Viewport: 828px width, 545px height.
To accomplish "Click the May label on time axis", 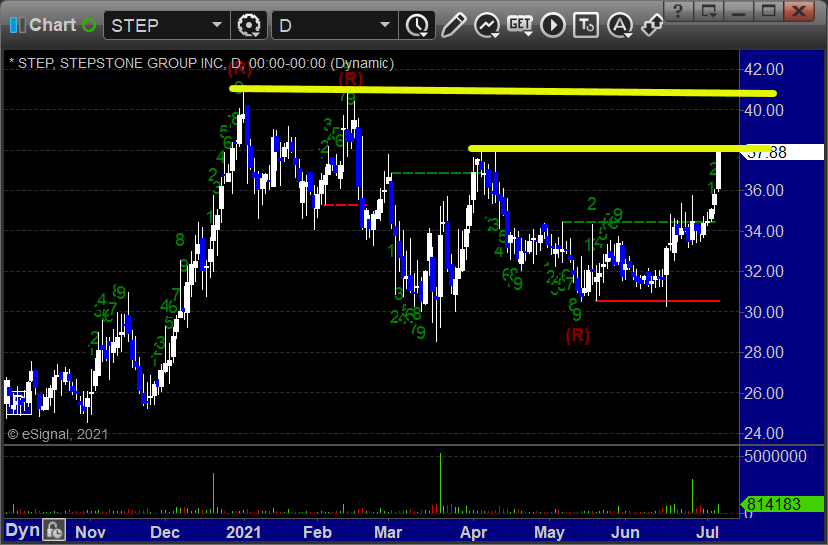I will (x=549, y=532).
